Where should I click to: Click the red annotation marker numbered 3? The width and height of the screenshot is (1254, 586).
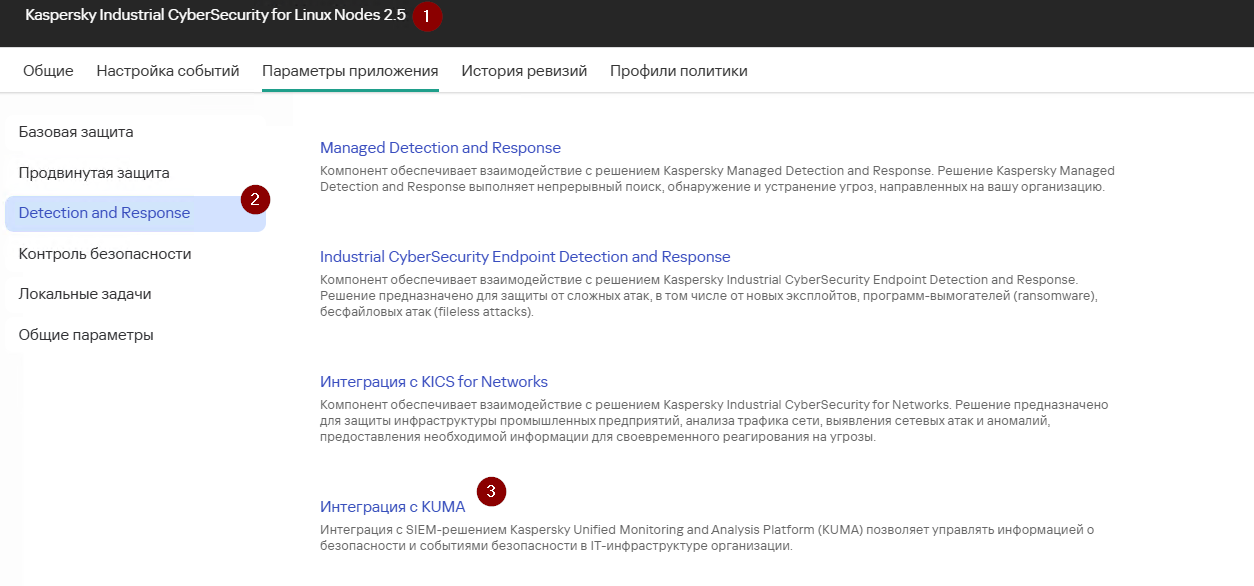[491, 491]
